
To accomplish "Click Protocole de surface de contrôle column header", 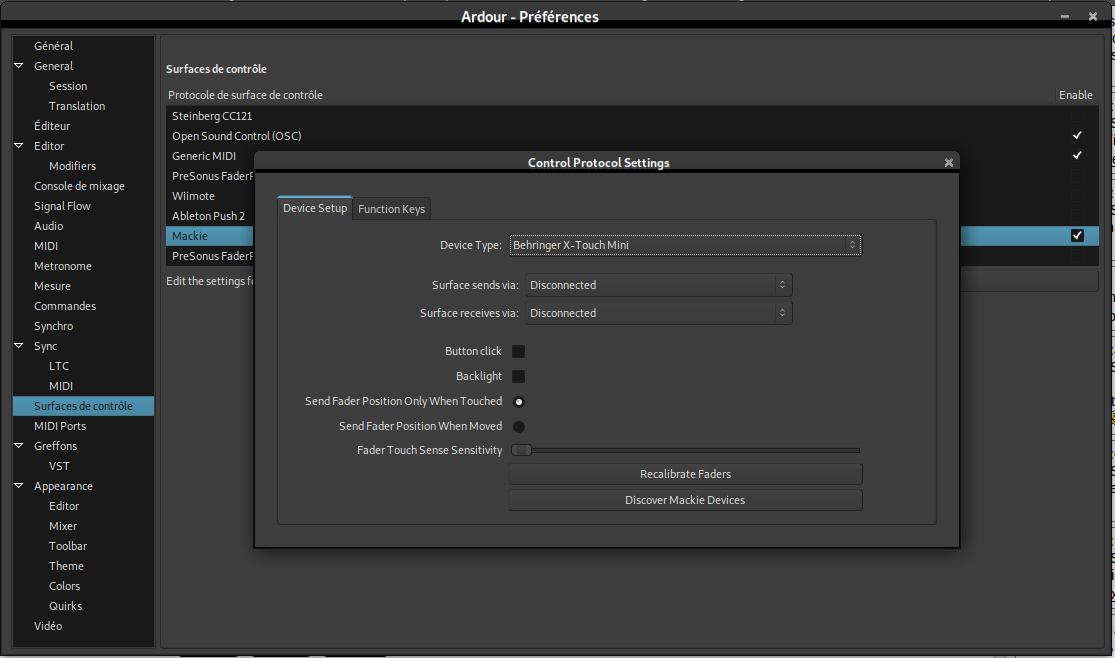I will click(x=245, y=95).
